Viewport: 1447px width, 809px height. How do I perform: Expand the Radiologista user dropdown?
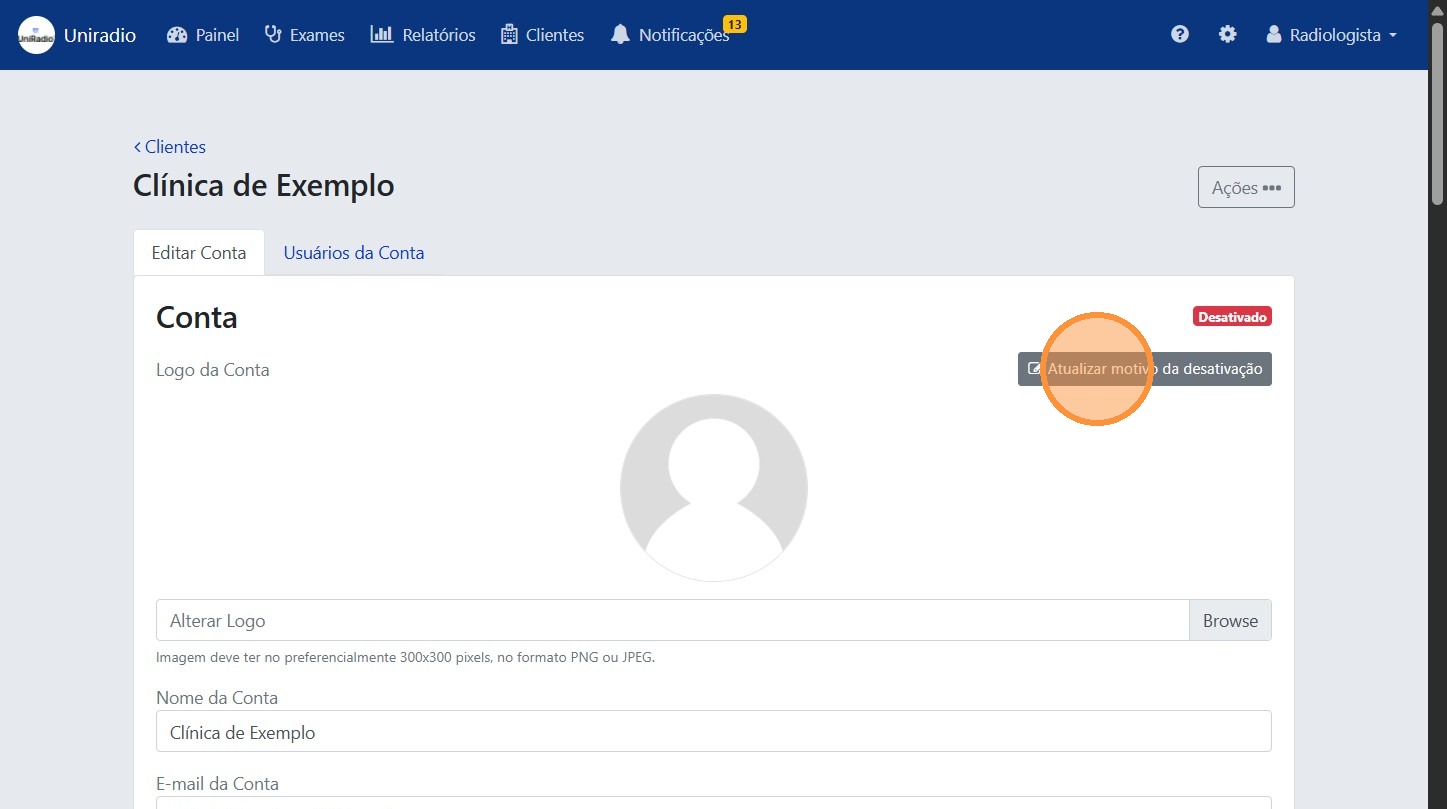tap(1331, 35)
